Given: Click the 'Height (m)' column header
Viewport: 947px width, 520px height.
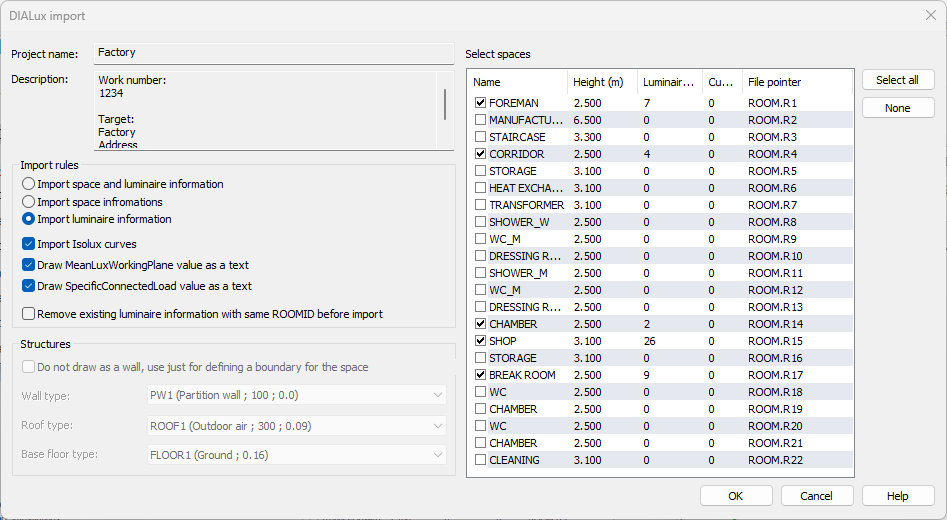Looking at the screenshot, I should (601, 82).
